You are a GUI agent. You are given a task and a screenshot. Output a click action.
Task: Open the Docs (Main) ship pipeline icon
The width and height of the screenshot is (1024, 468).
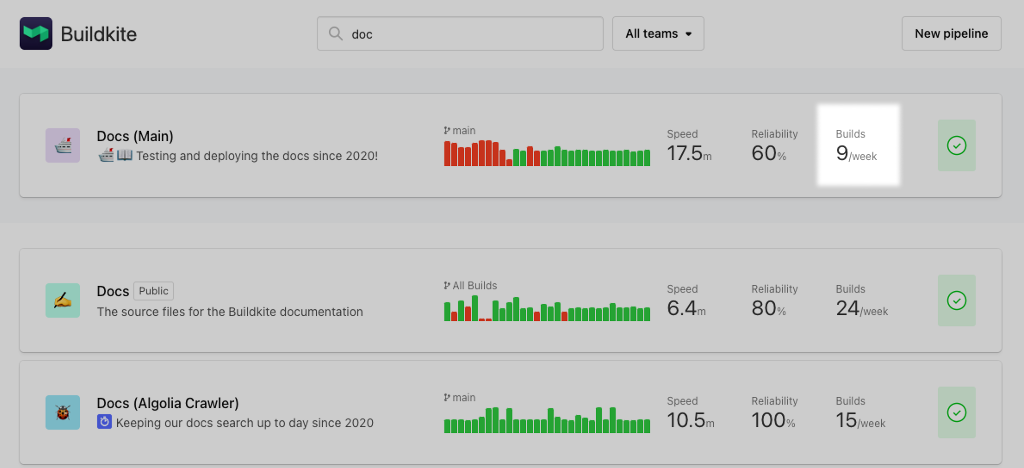click(x=63, y=145)
